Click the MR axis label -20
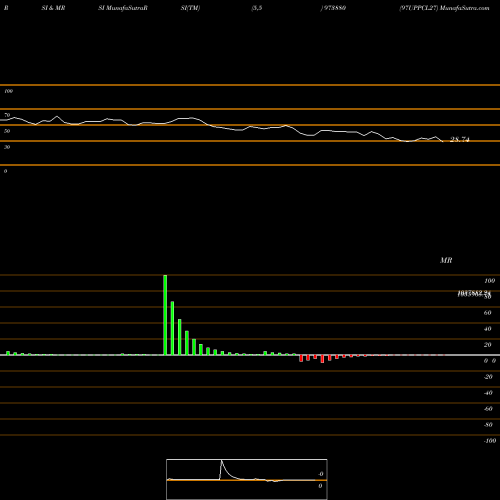500x500 pixels. [488, 377]
